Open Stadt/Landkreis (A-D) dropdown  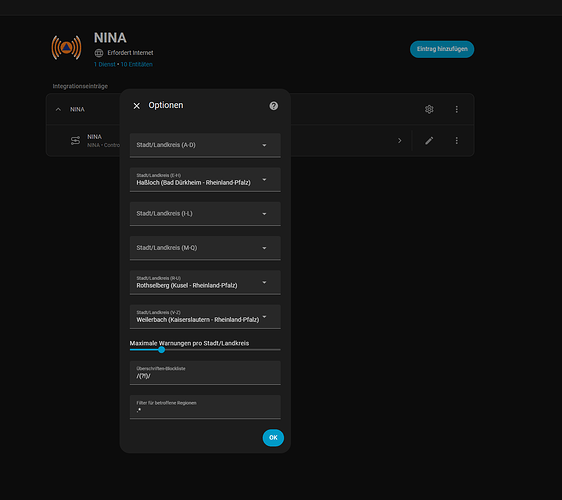click(x=205, y=145)
